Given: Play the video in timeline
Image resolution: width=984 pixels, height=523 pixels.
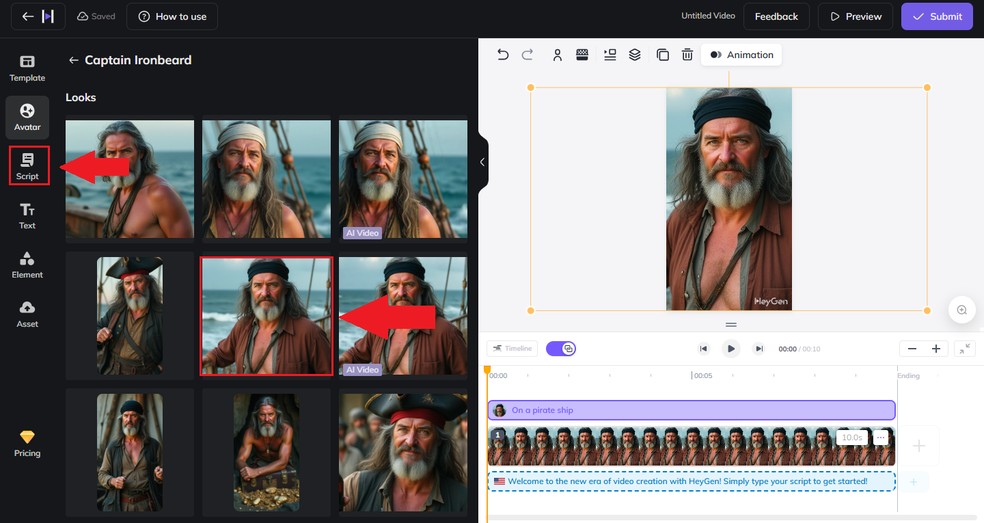Looking at the screenshot, I should [731, 348].
